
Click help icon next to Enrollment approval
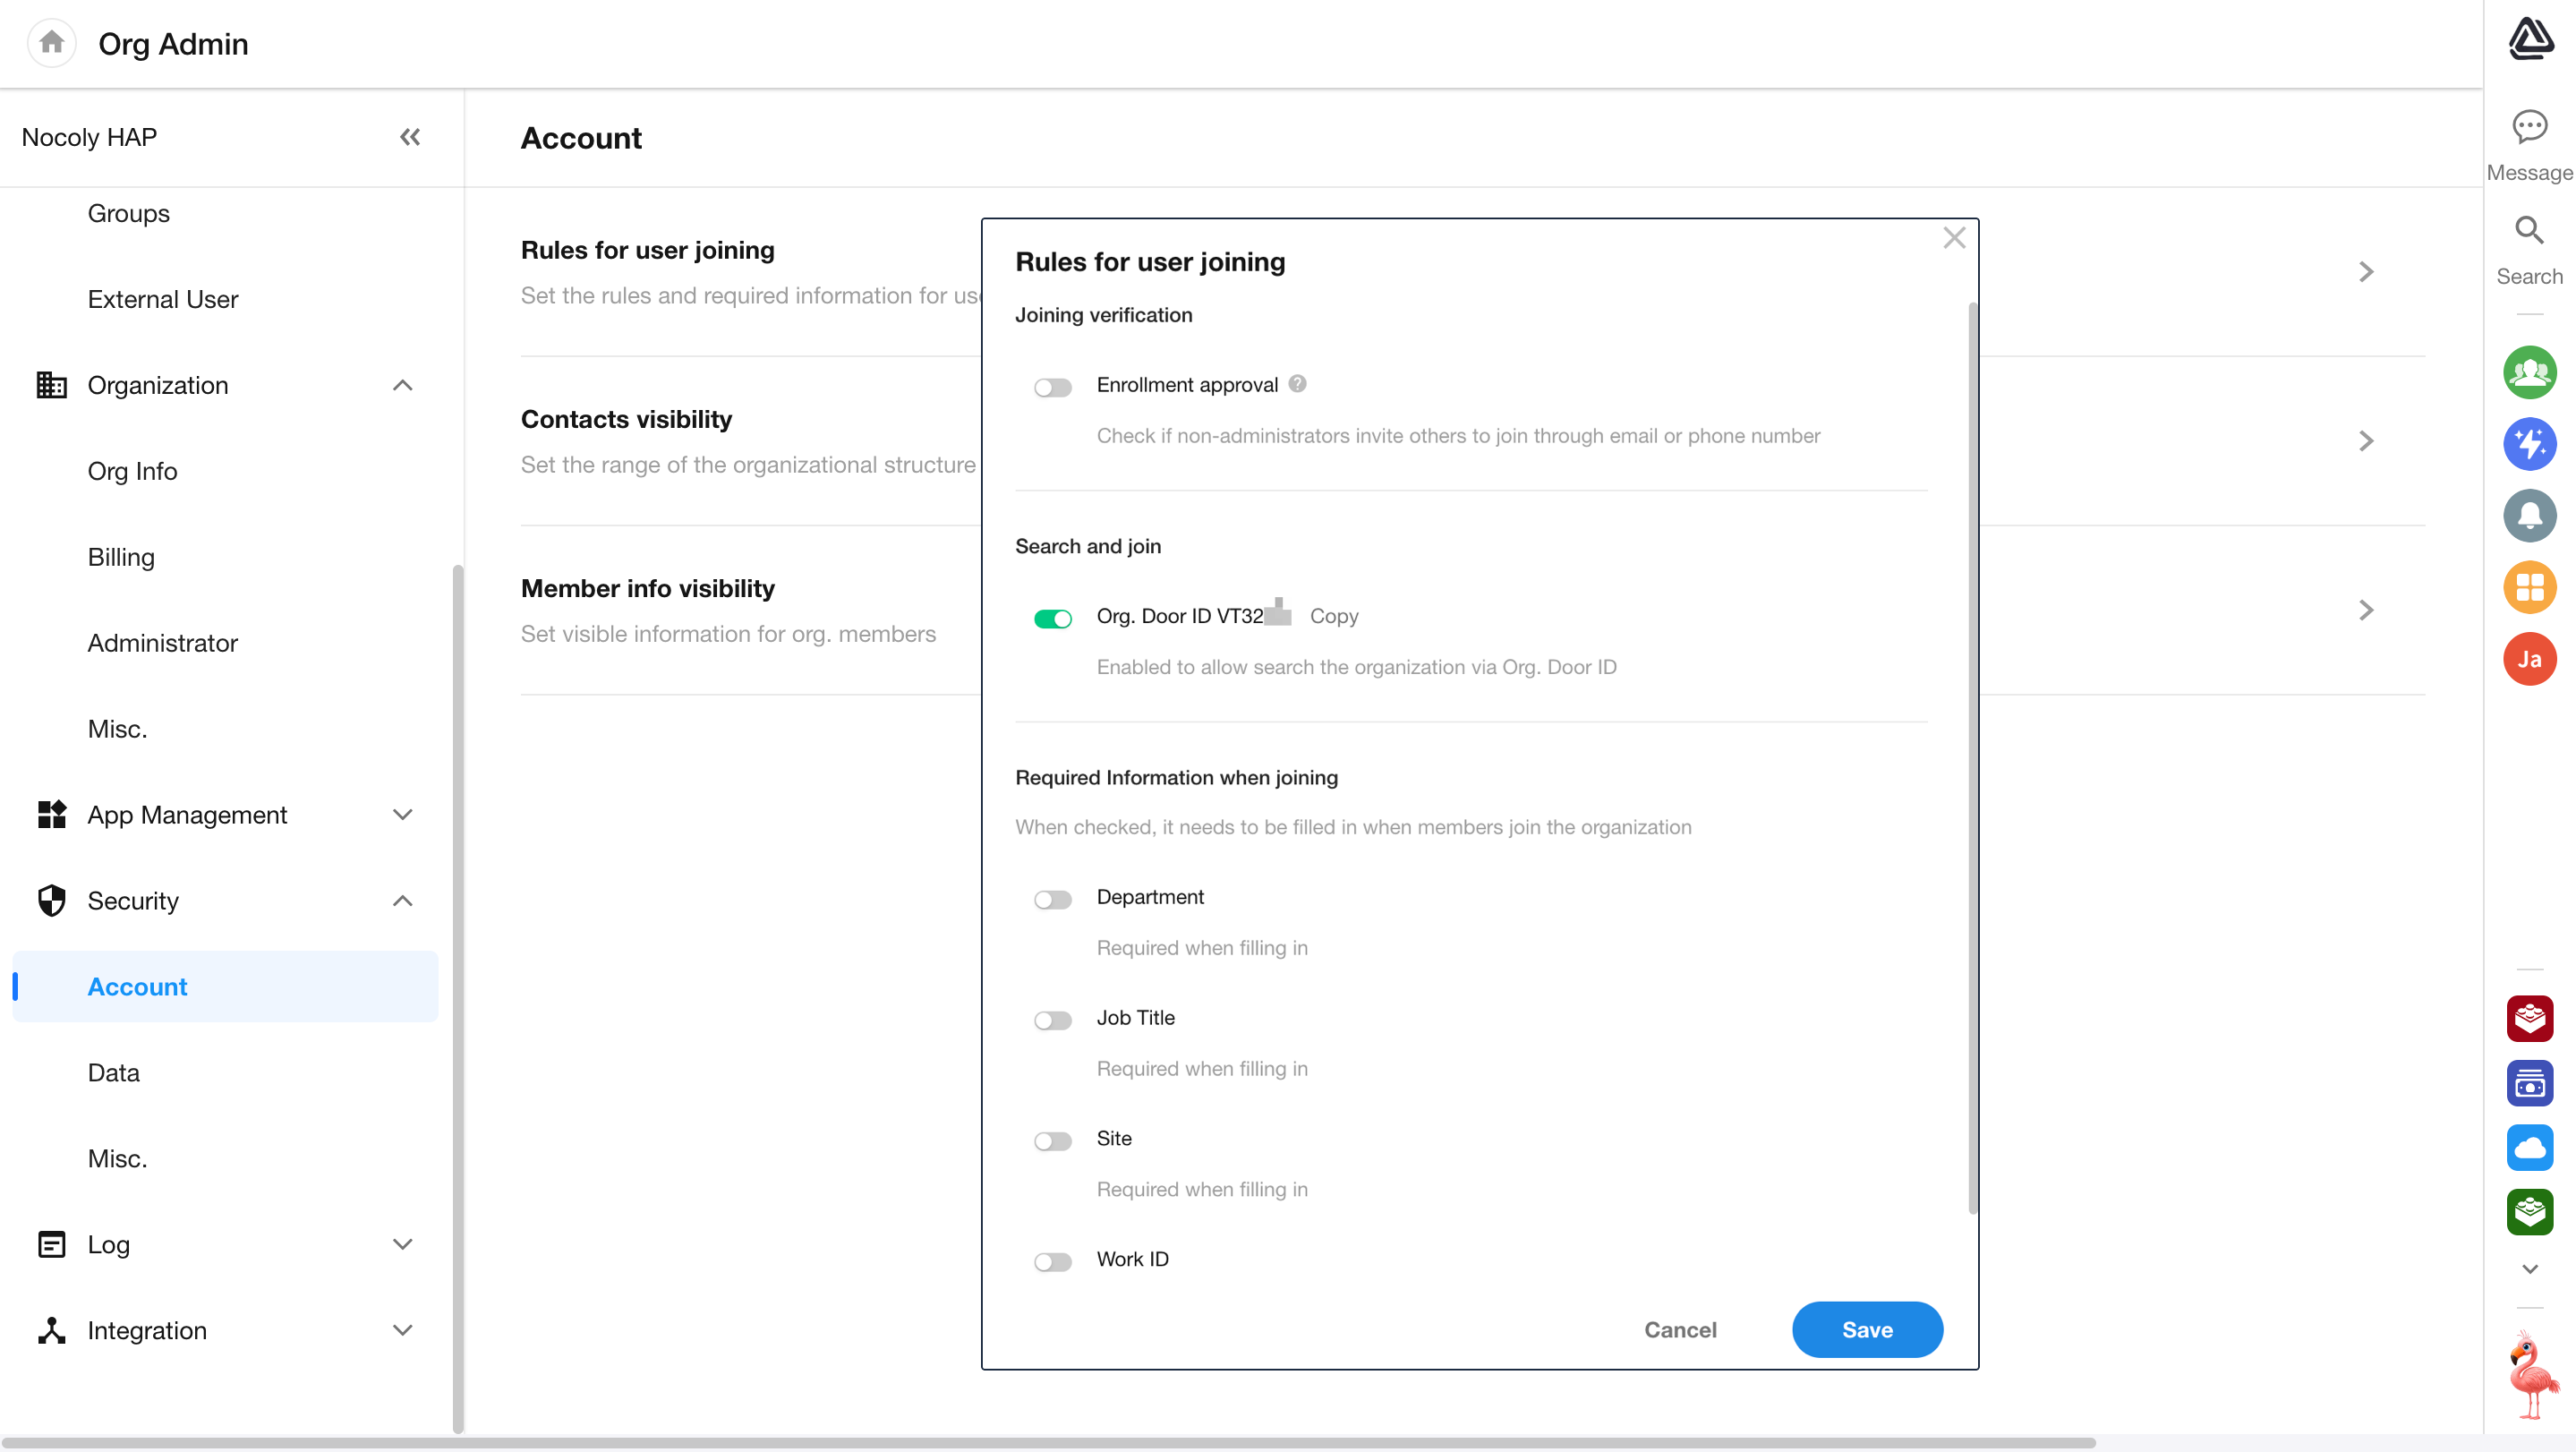(x=1297, y=384)
